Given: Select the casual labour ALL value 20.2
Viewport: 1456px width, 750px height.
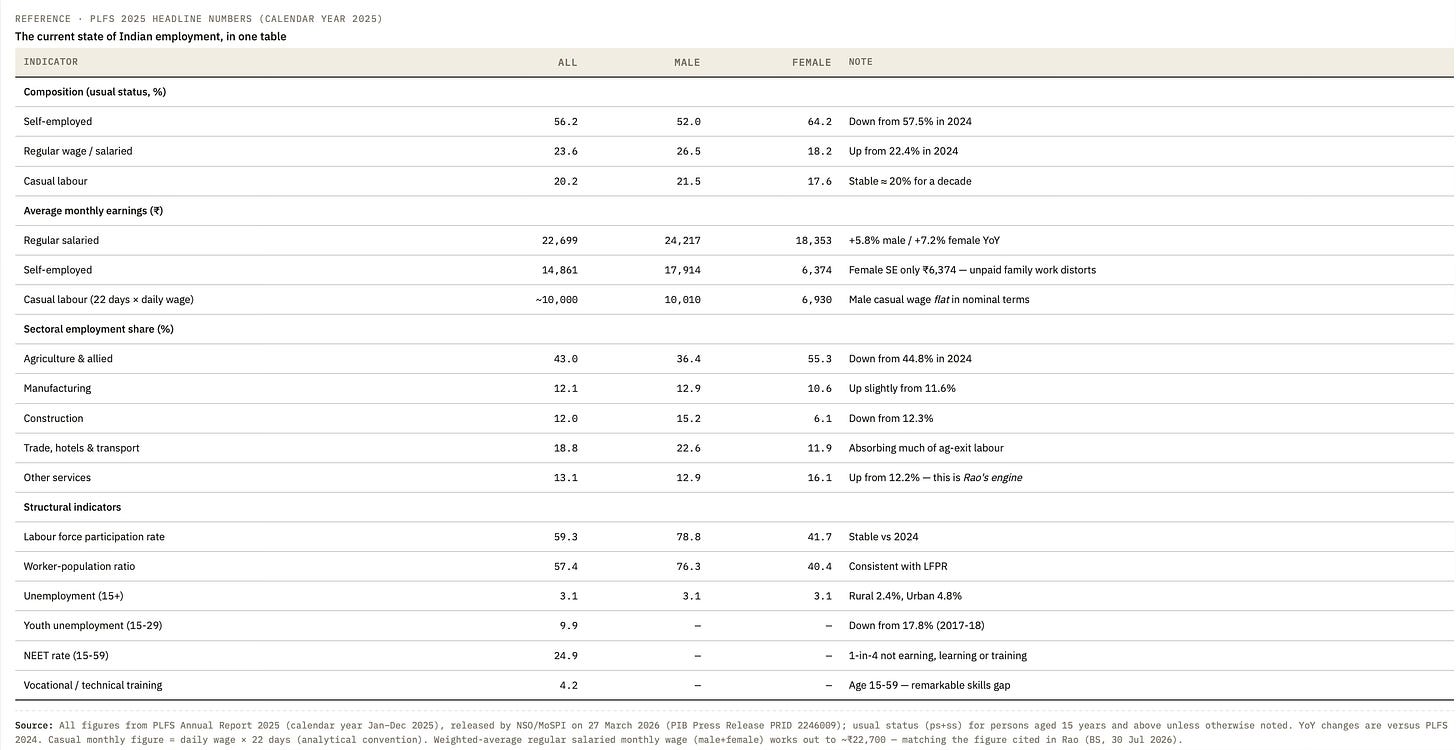Looking at the screenshot, I should 566,181.
